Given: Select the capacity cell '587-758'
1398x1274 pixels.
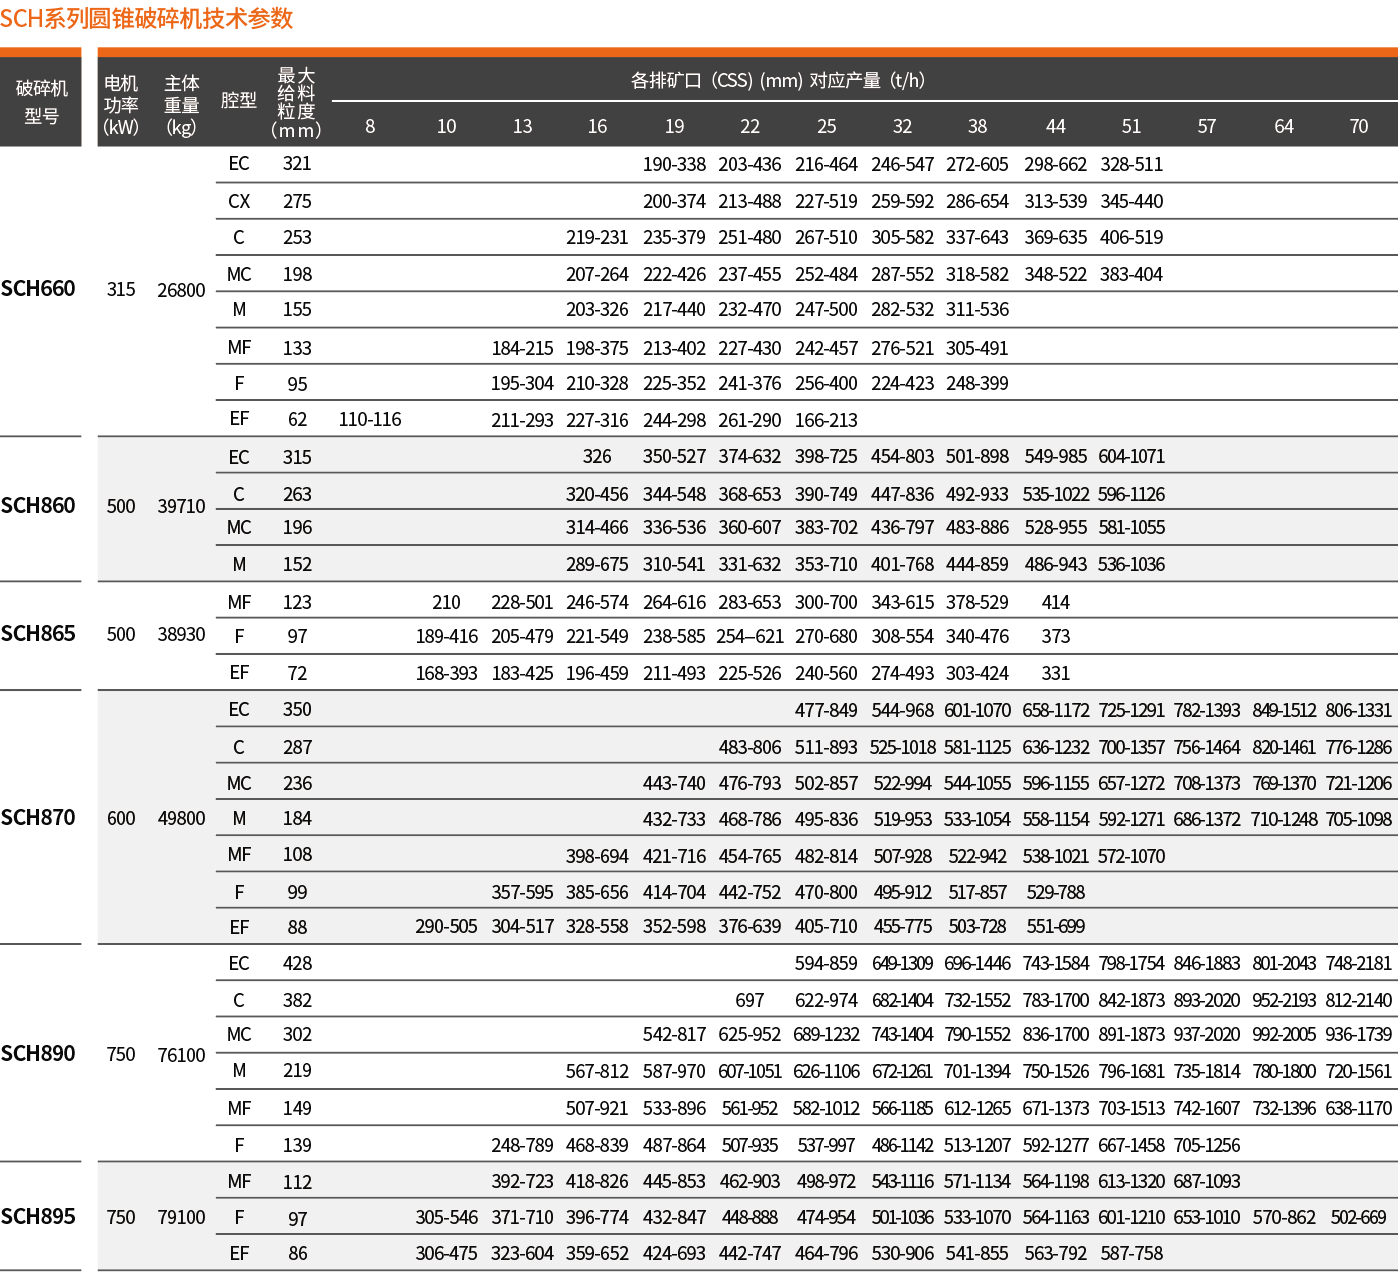Looking at the screenshot, I should [1132, 1254].
